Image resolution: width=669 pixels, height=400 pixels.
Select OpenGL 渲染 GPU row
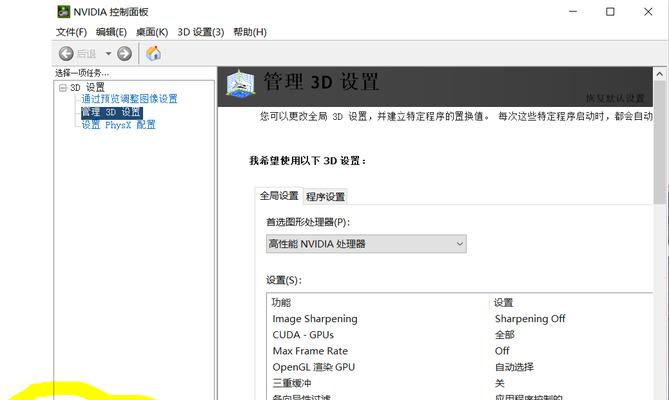pos(314,367)
